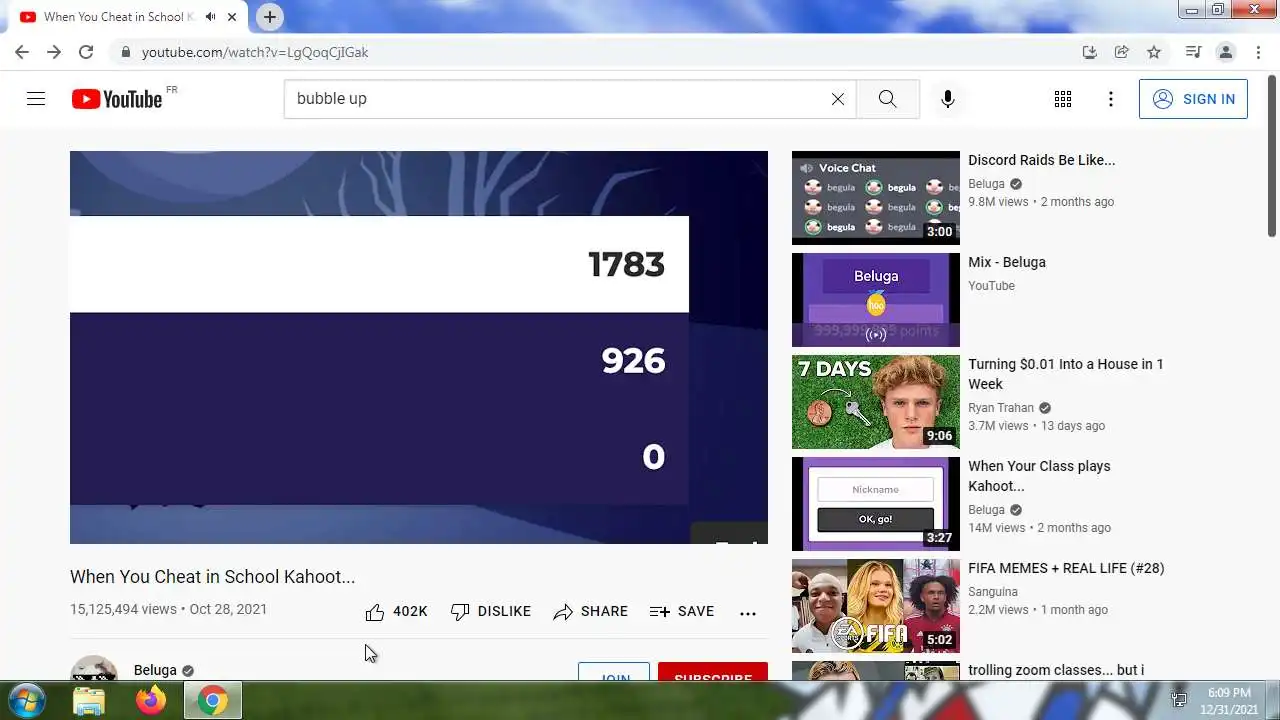Mute tab via speaker icon on tab
1280x720 pixels.
point(210,17)
